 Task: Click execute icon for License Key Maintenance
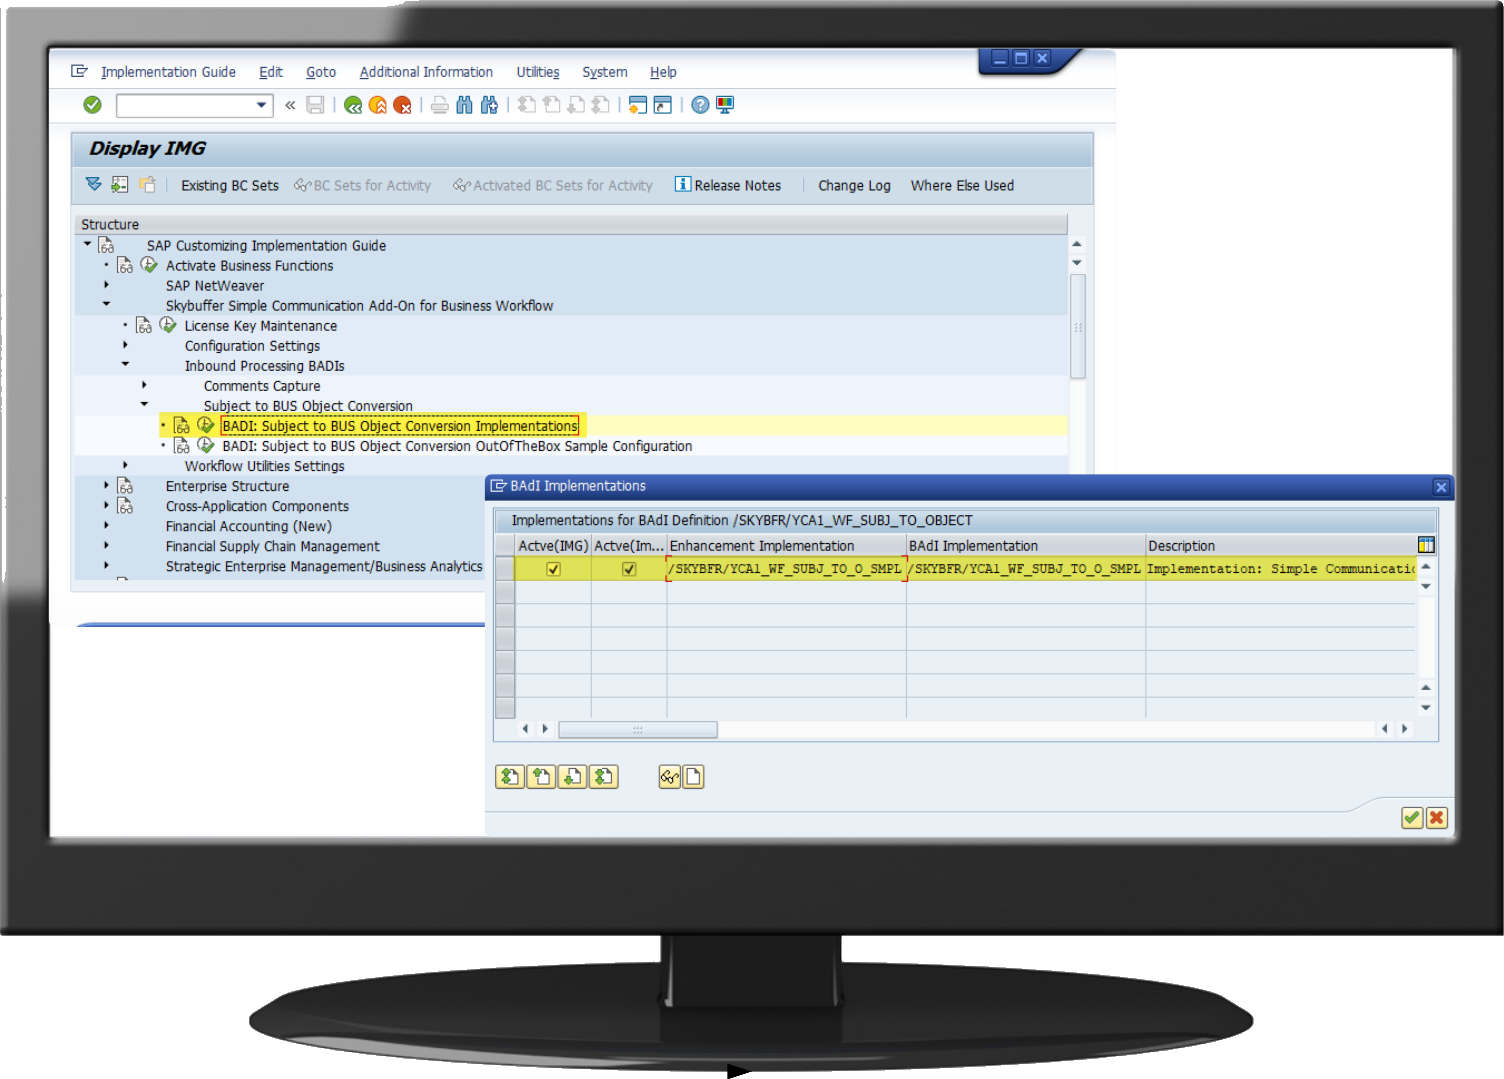tap(168, 325)
